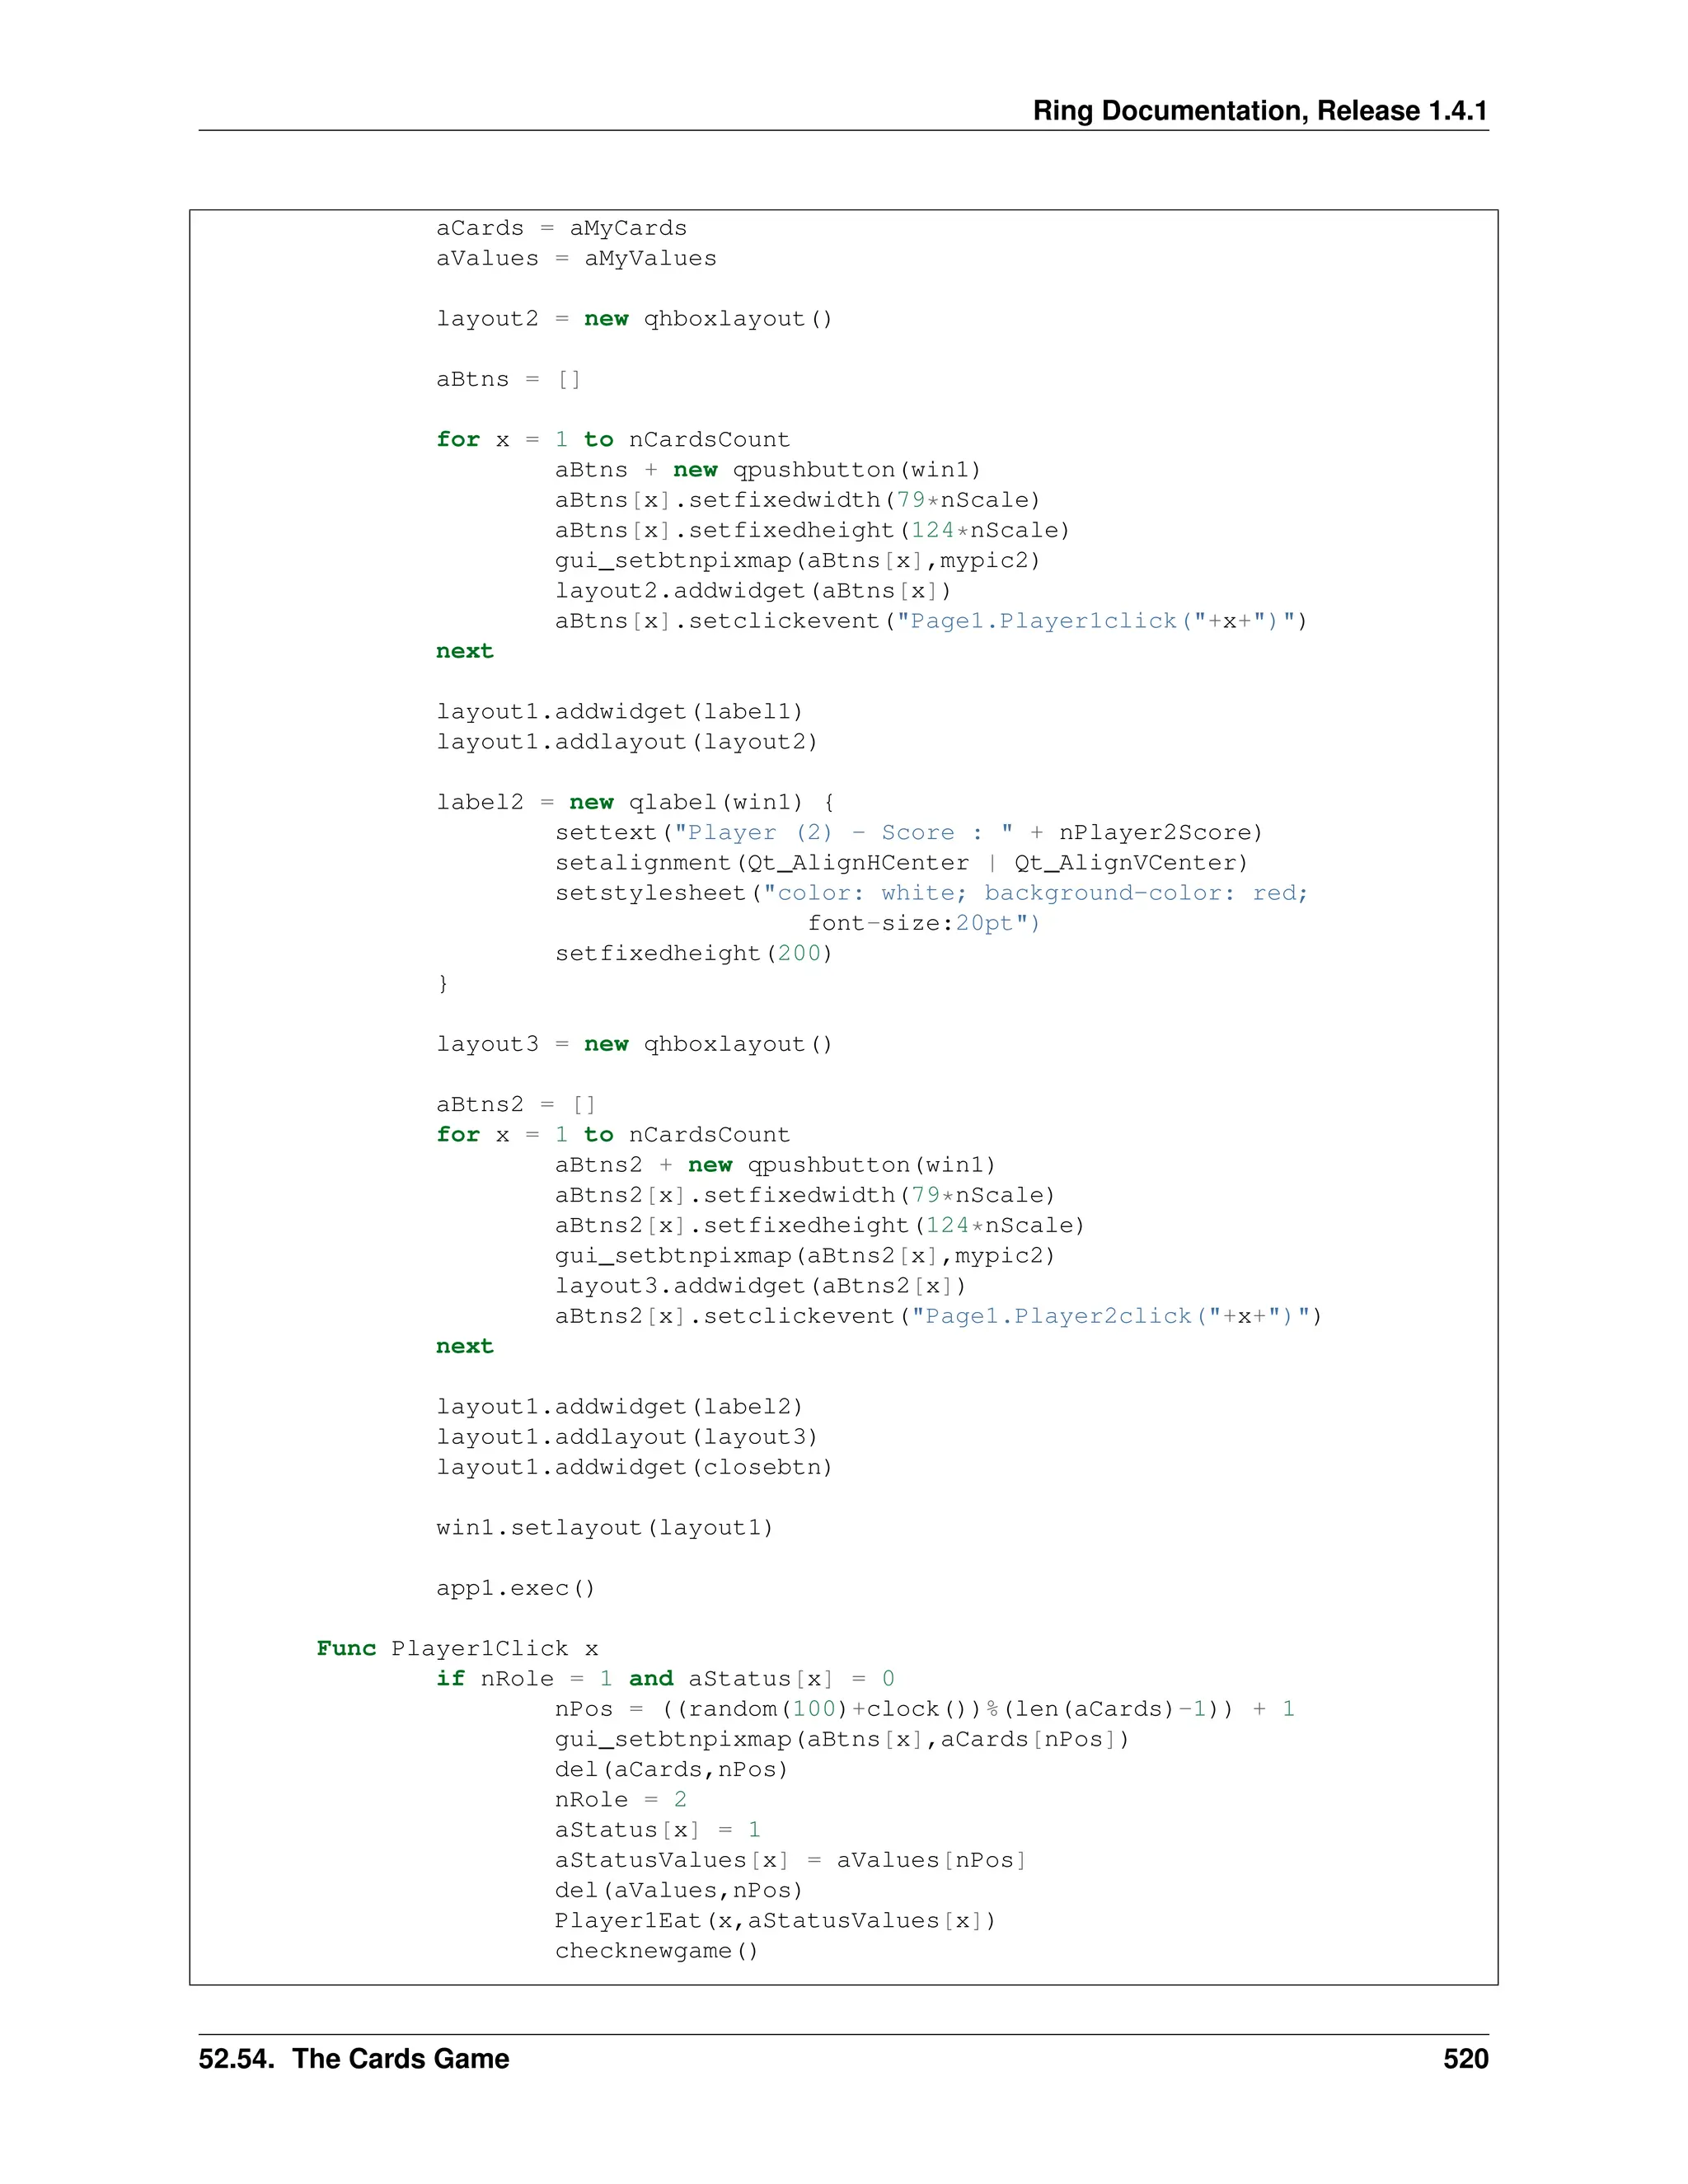Click the 'checknewgame()' call at bottom

click(x=656, y=1950)
